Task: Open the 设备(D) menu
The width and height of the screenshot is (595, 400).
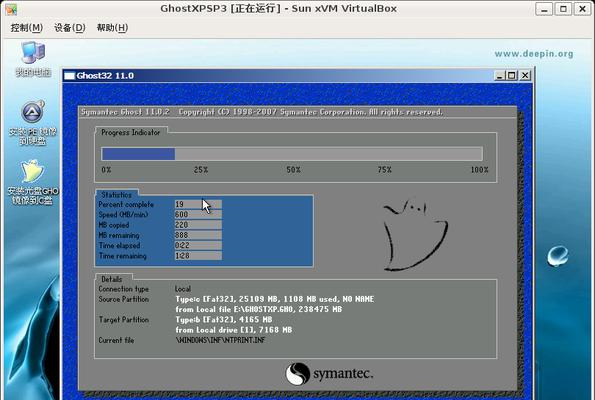Action: pyautogui.click(x=69, y=28)
